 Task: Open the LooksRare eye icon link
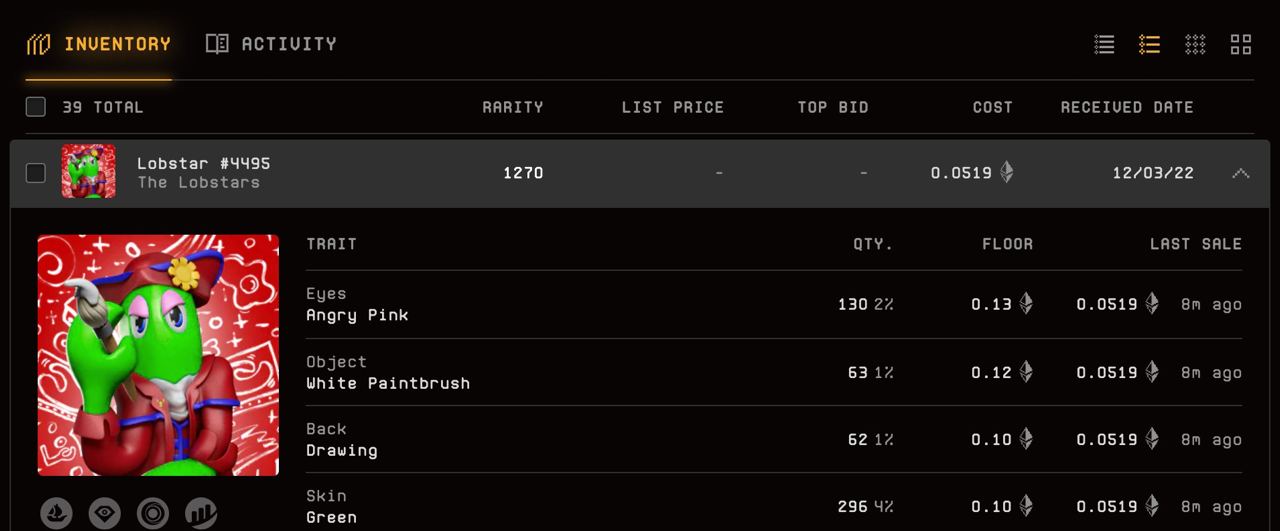pos(104,514)
